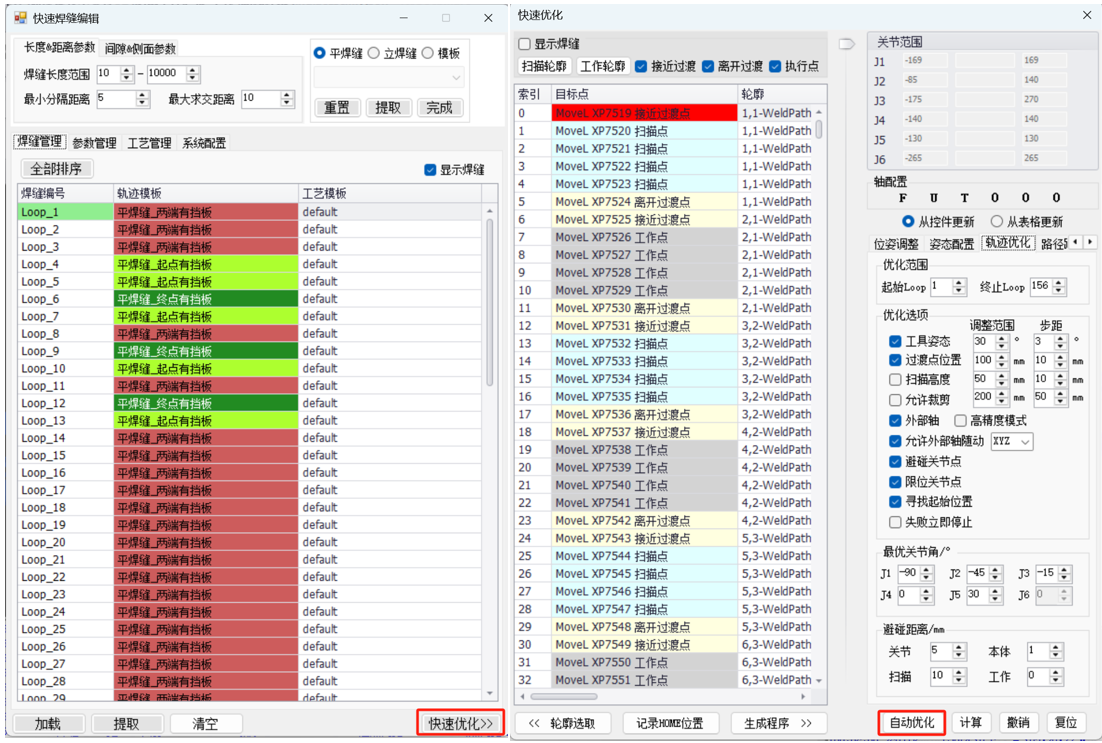1102x743 pixels.
Task: Click the 快速焊缝编辑 window app icon
Action: tap(20, 18)
